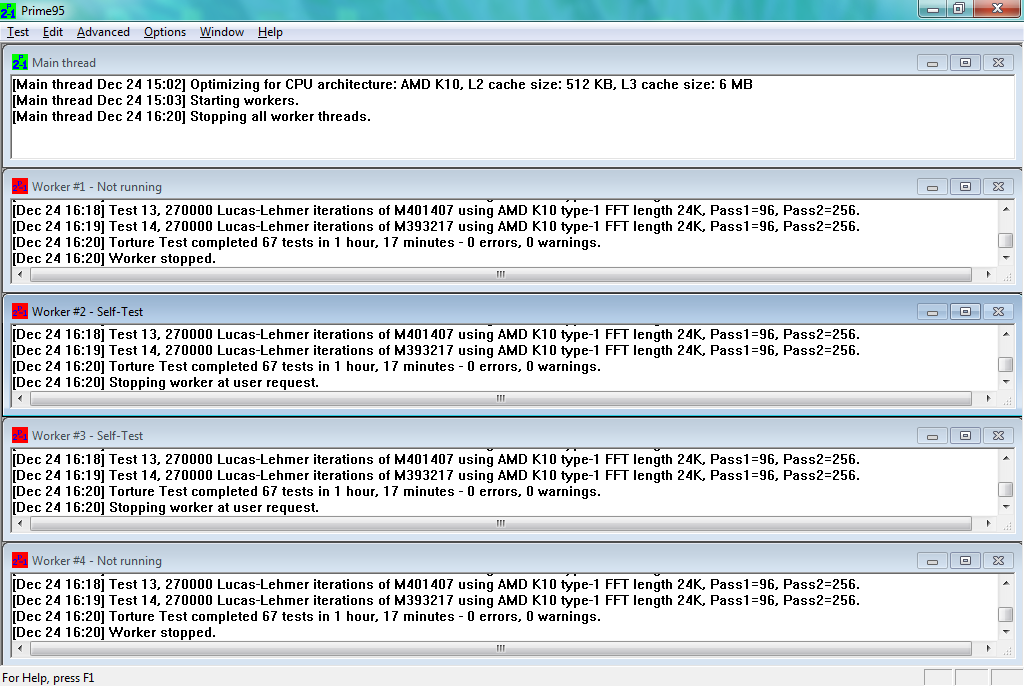This screenshot has height=686, width=1024.
Task: Click Worker #4 vertical scroll down arrow
Action: (x=1006, y=632)
